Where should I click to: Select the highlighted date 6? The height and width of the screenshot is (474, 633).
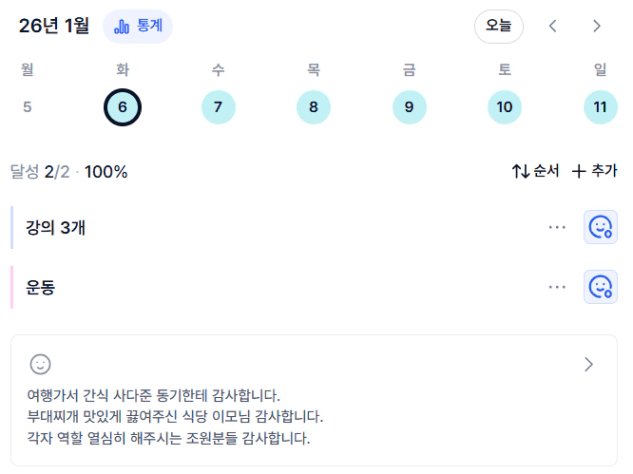pyautogui.click(x=122, y=107)
